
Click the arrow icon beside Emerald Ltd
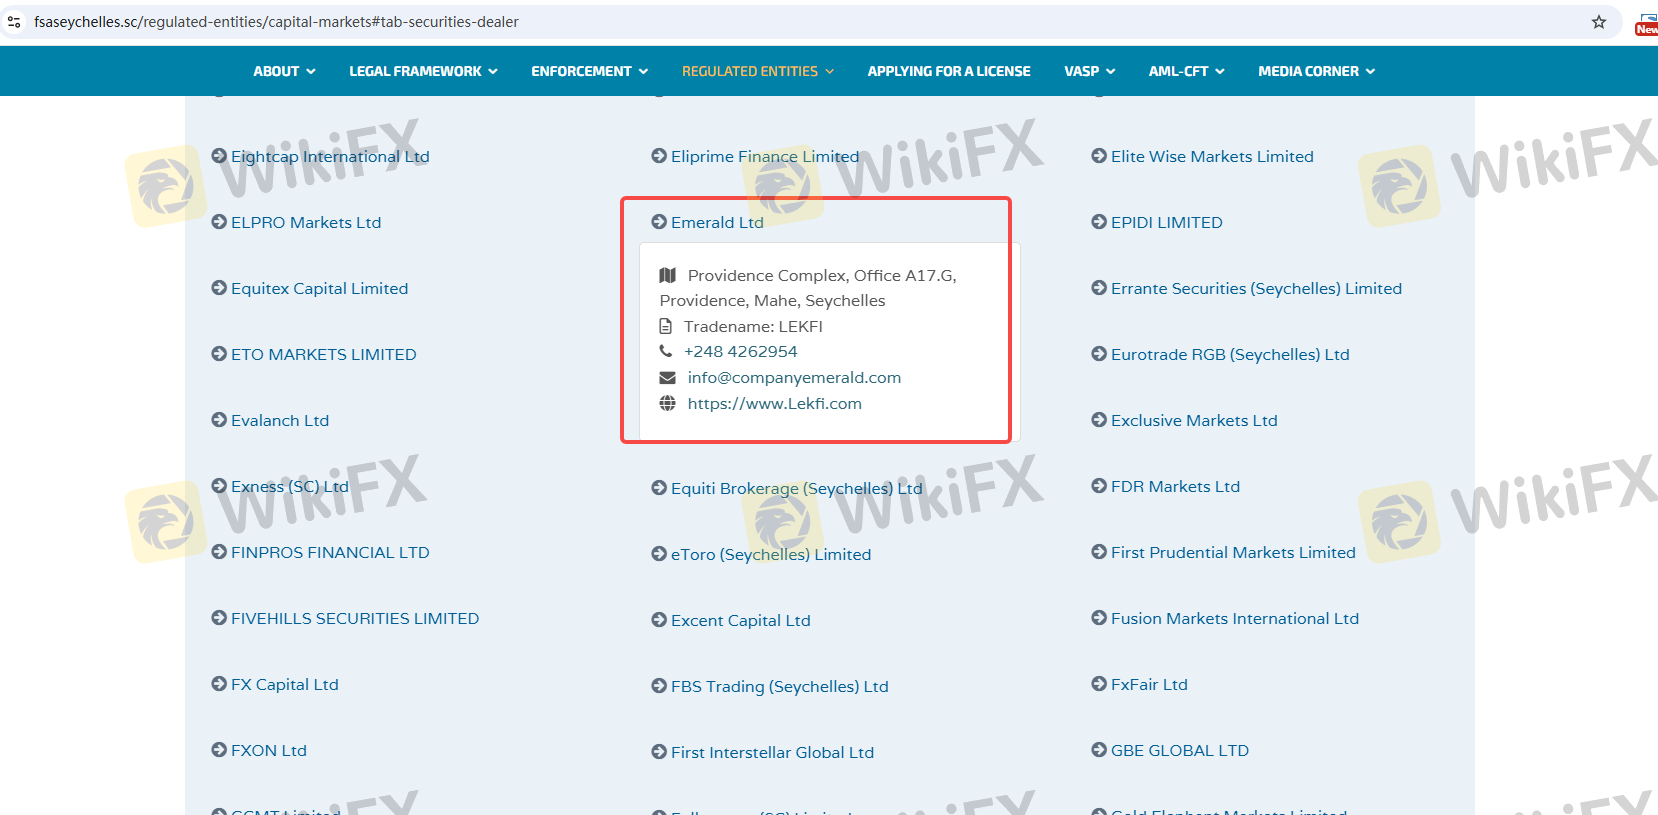point(659,222)
